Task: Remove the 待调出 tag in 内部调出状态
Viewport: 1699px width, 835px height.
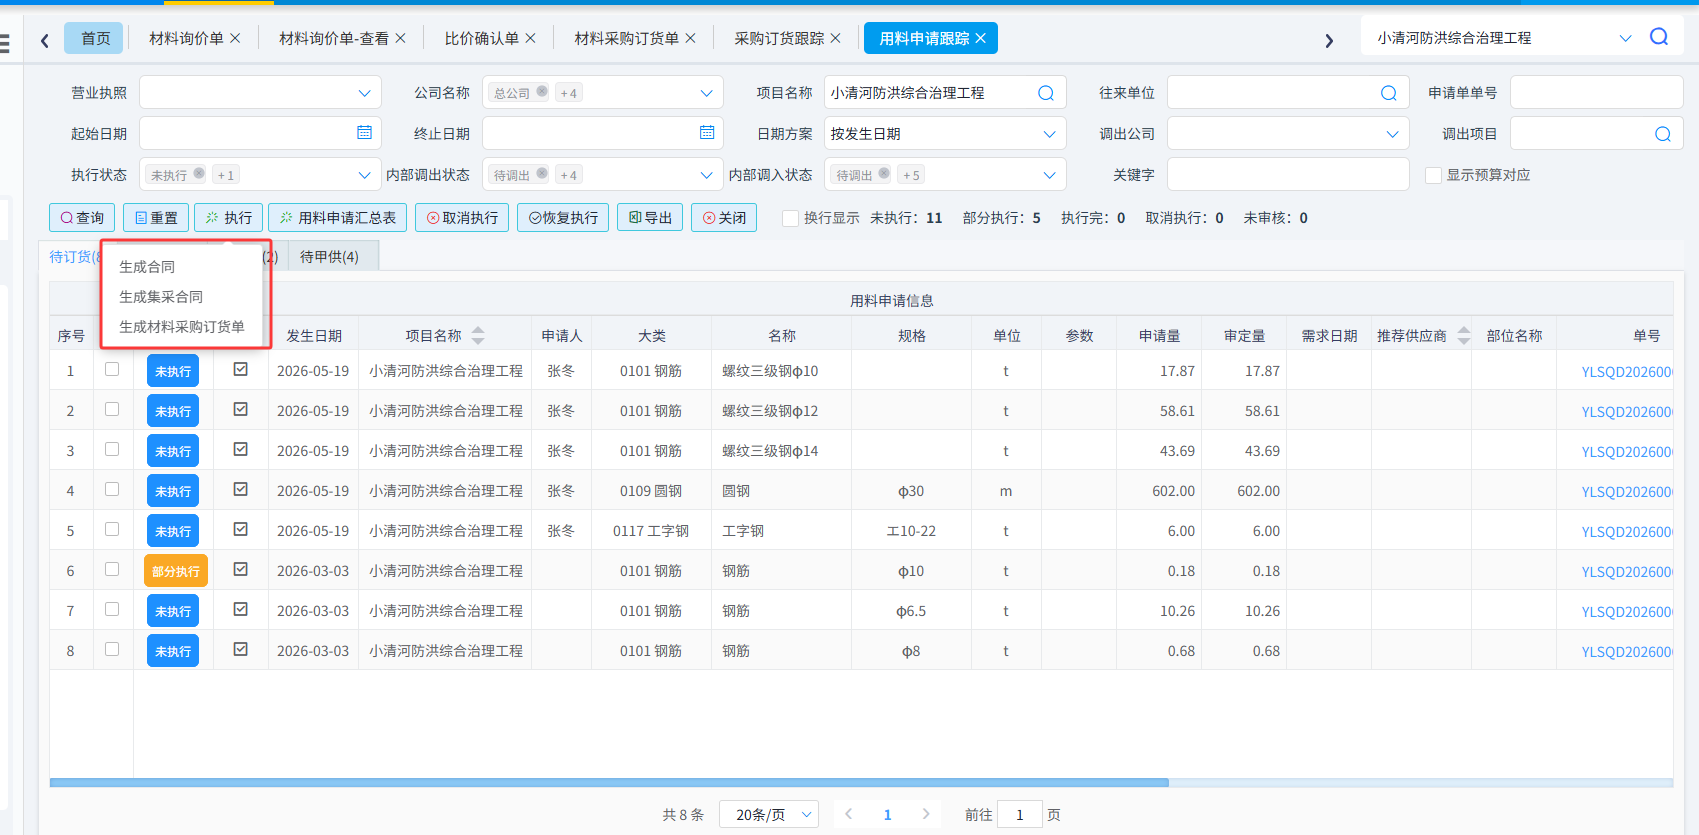Action: (542, 174)
